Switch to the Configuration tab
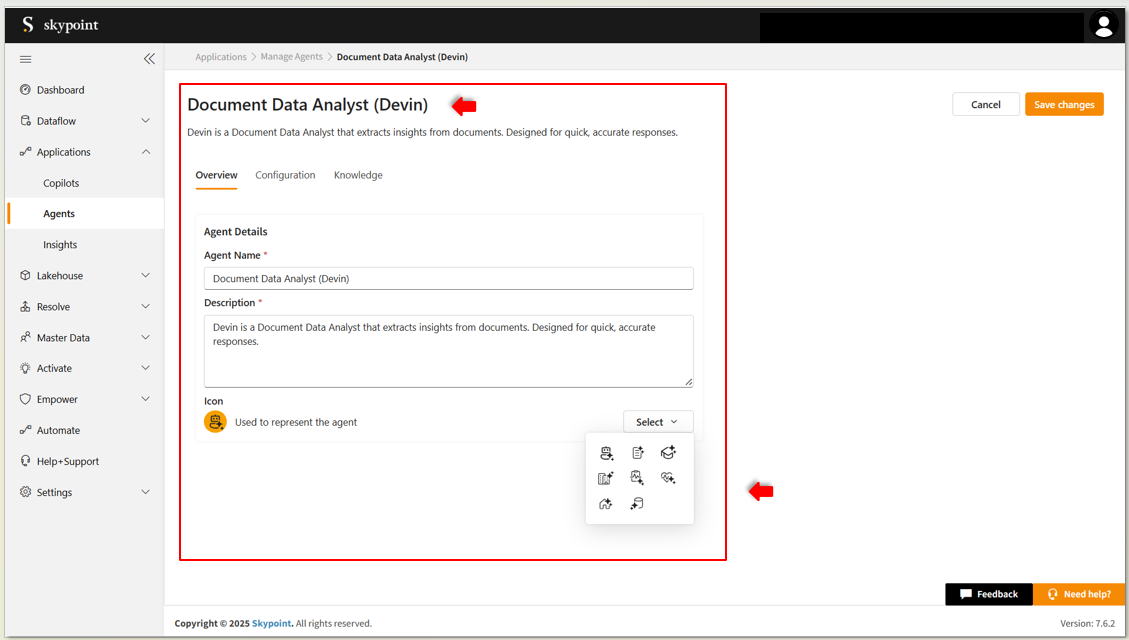1129x640 pixels. coord(285,175)
